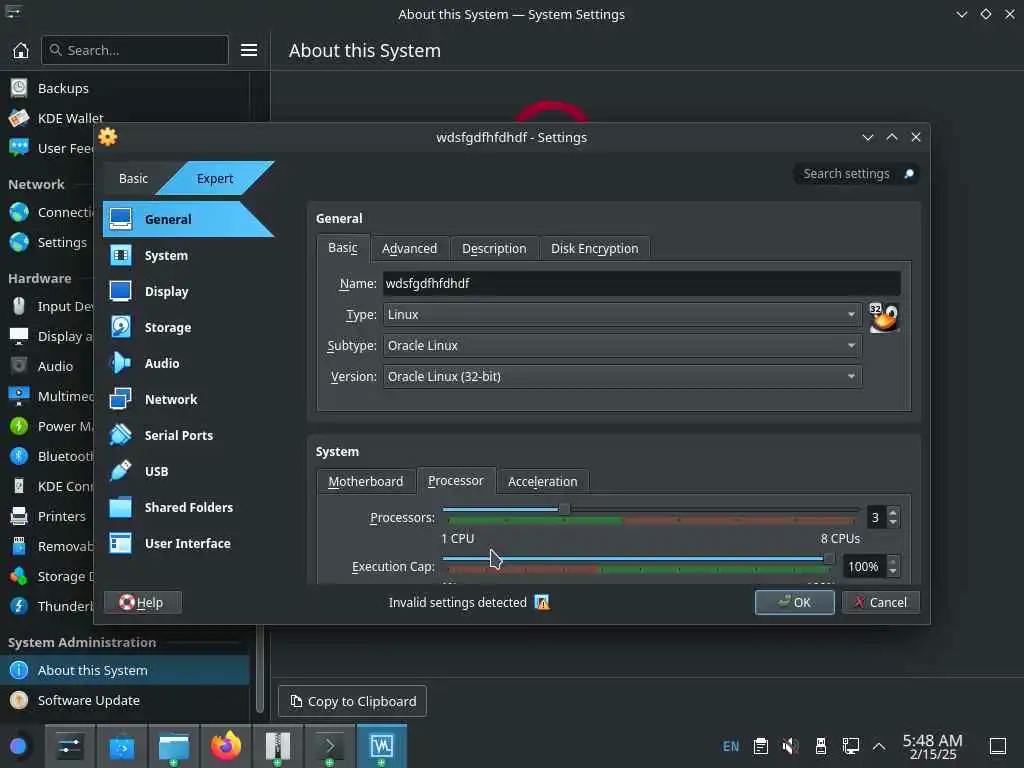Open the Display settings category

coord(188,291)
